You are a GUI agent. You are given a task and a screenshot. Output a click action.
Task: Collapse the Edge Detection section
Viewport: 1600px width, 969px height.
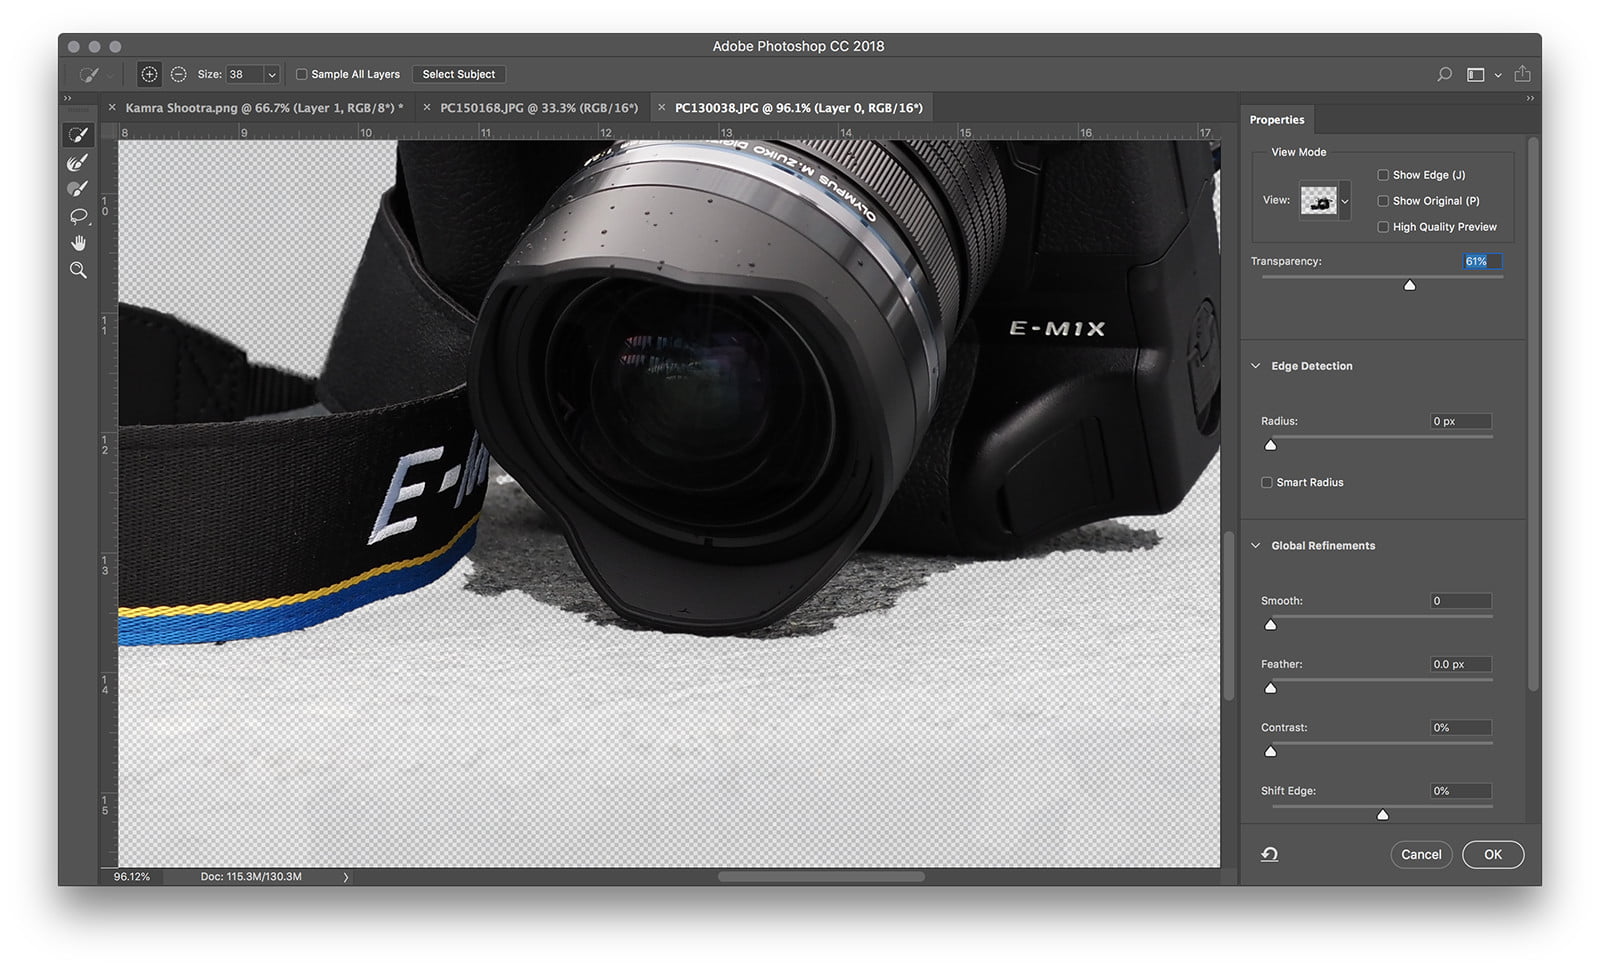click(x=1256, y=366)
